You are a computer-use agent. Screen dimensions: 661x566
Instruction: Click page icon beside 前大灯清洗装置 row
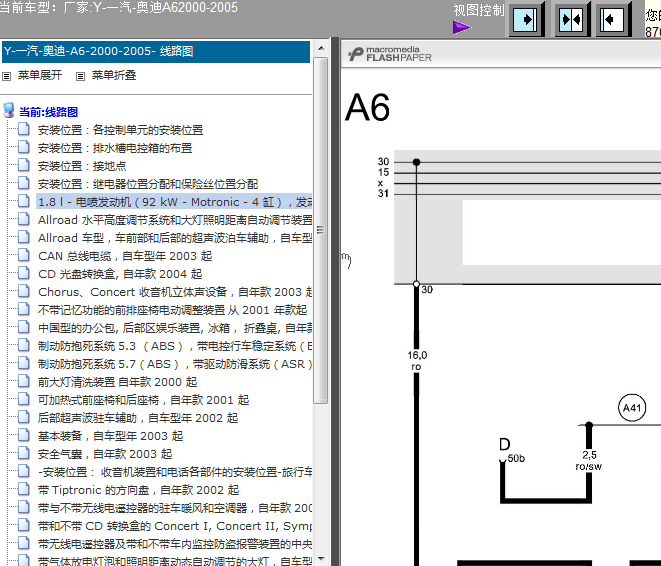pos(24,381)
